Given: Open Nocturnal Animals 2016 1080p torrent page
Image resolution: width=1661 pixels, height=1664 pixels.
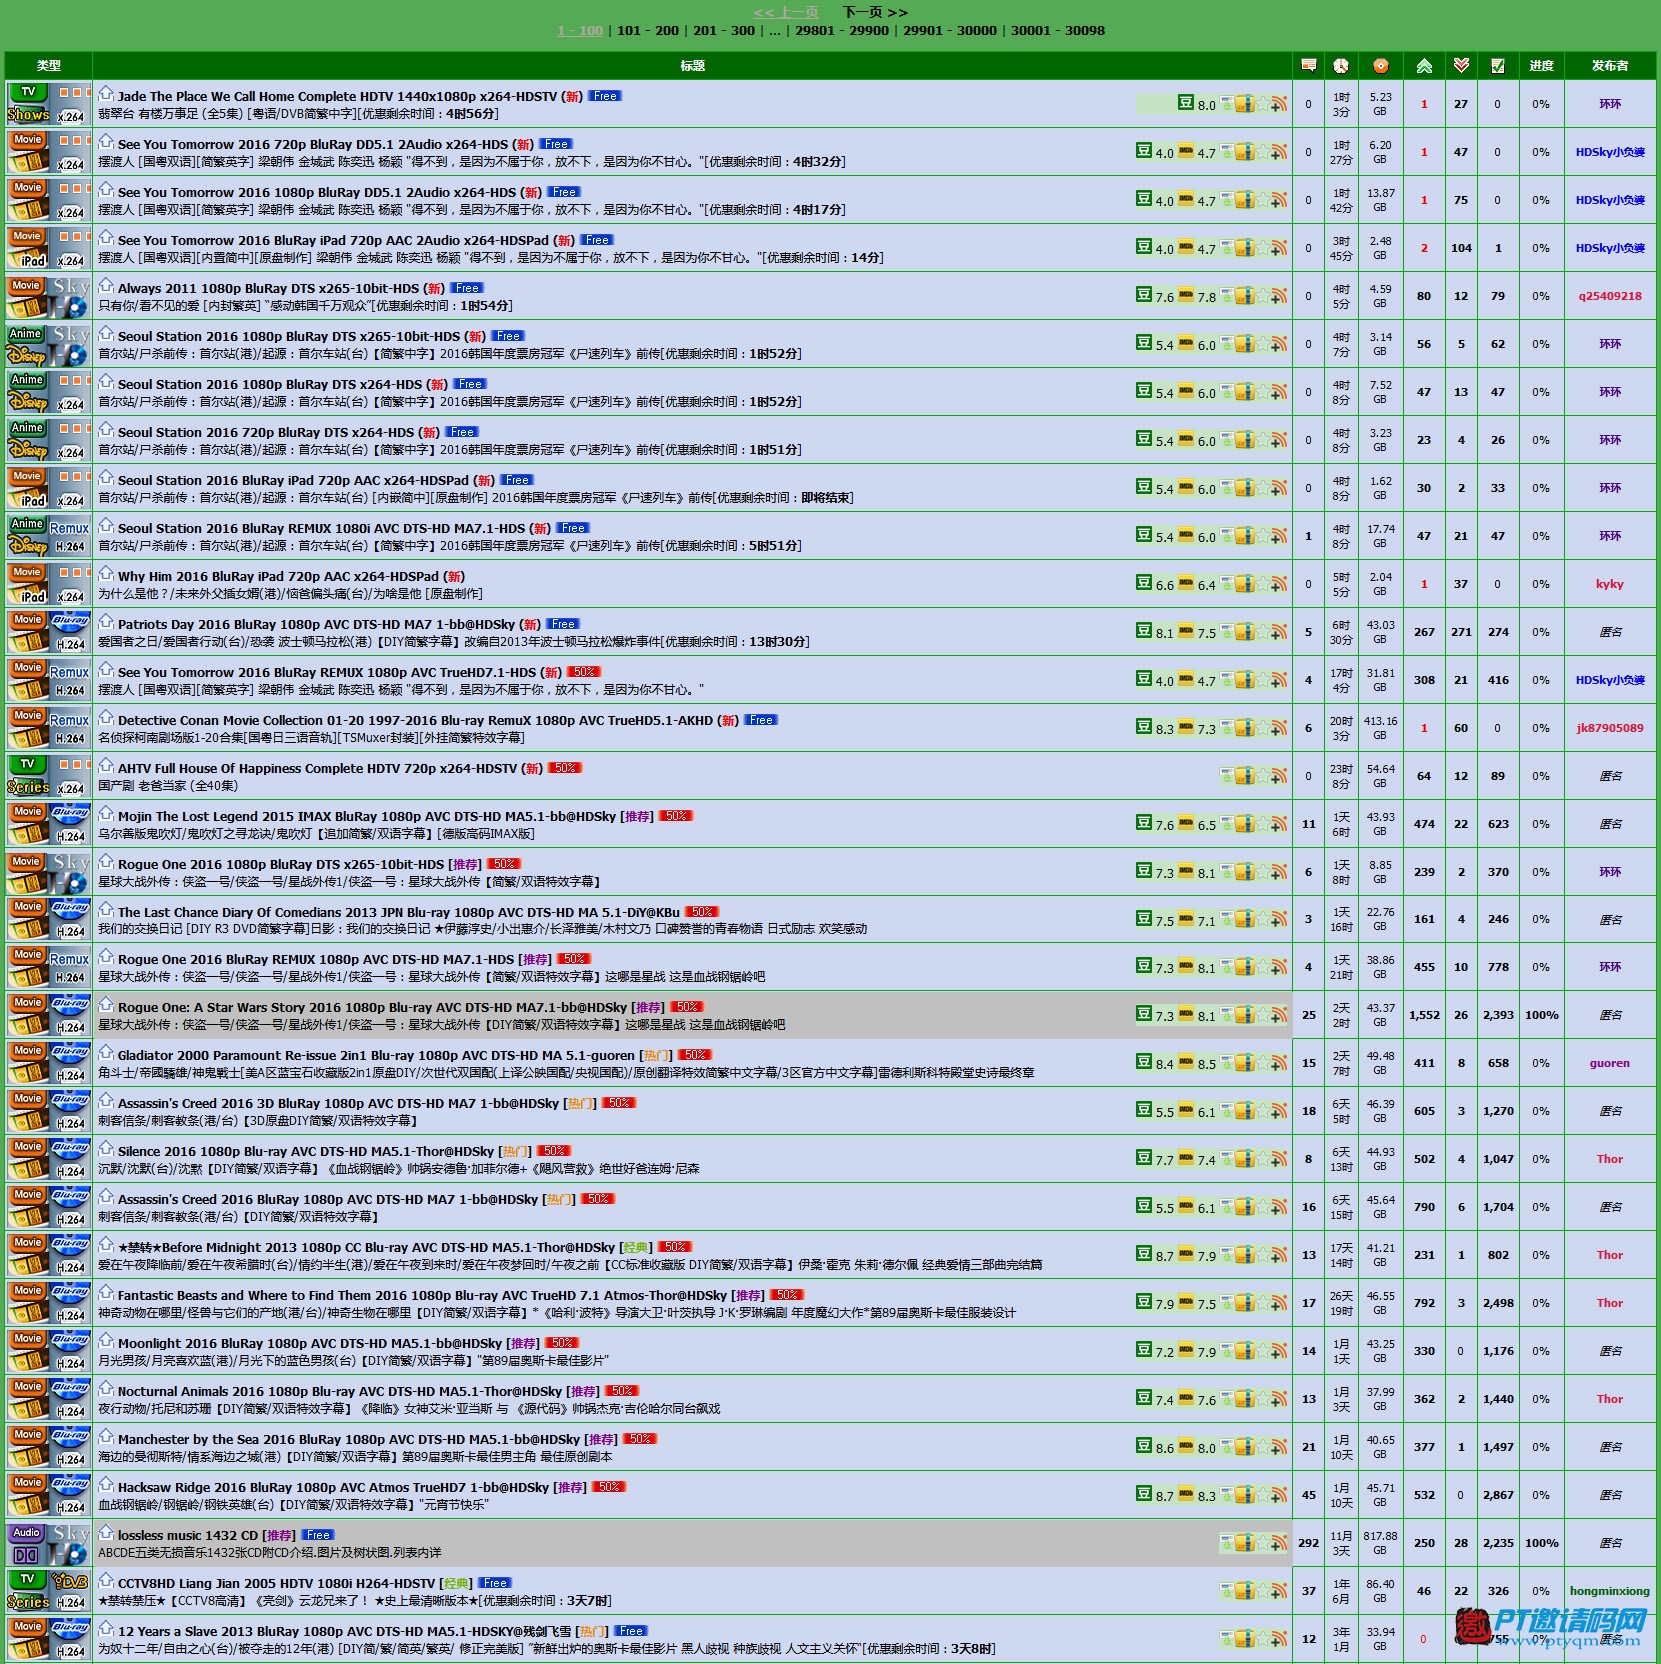Looking at the screenshot, I should pyautogui.click(x=340, y=1391).
